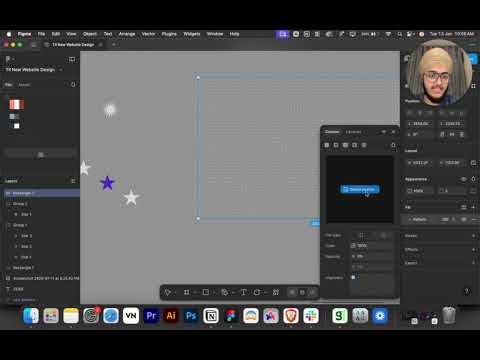Add a new fill with plus icon
Image resolution: width=480 pixels, height=360 pixels.
click(x=473, y=207)
